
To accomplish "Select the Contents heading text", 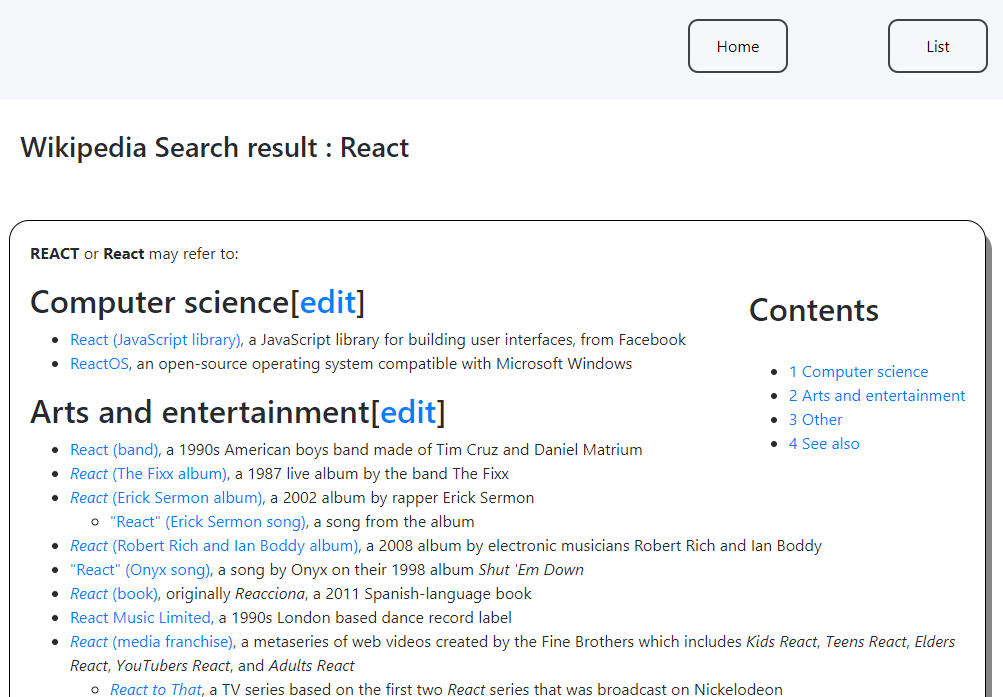I will click(x=814, y=311).
